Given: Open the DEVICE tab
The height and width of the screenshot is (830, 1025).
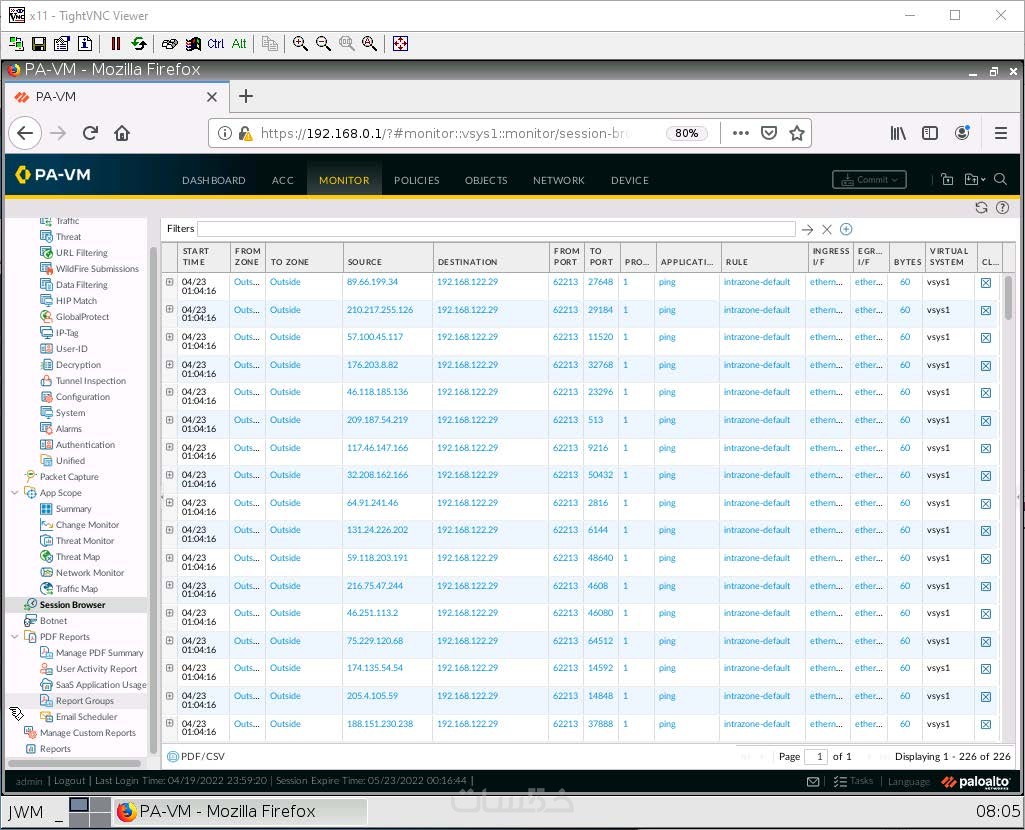Looking at the screenshot, I should [x=630, y=180].
